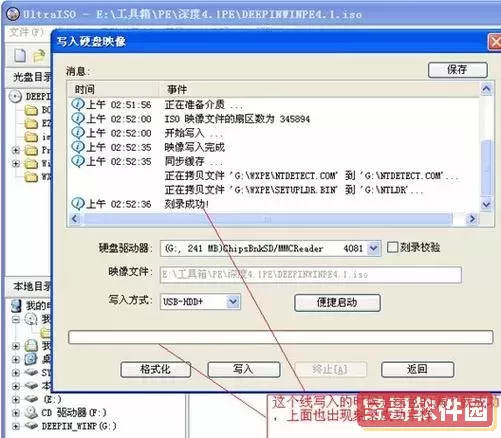Click the 事件 column header

pyautogui.click(x=319, y=89)
